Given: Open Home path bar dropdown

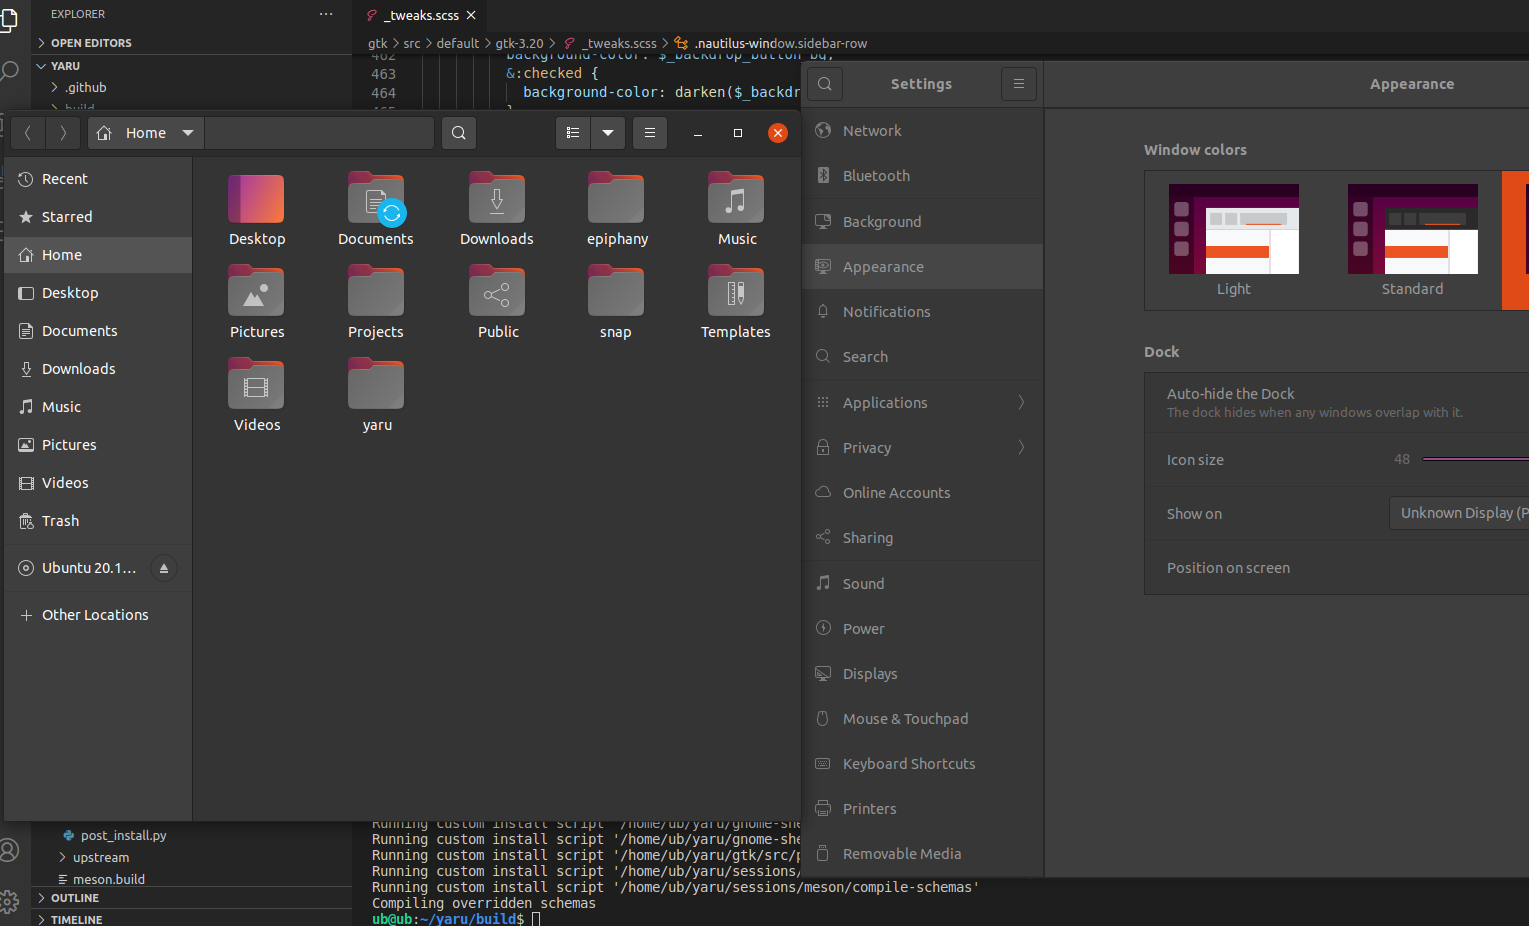Looking at the screenshot, I should pyautogui.click(x=188, y=133).
